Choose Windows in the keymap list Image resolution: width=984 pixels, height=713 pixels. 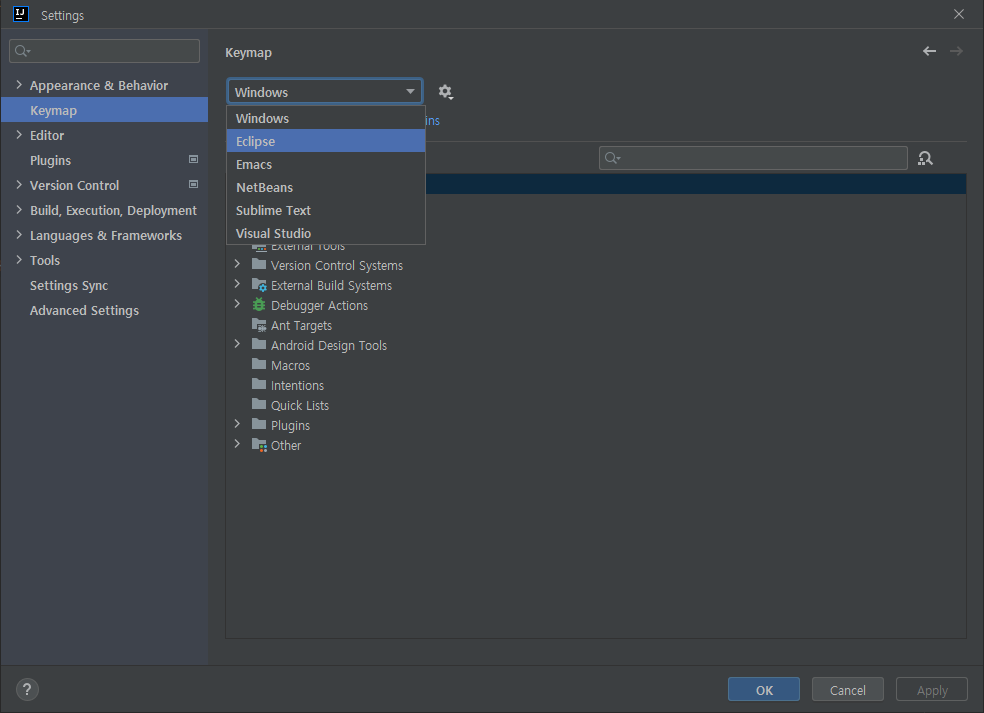(326, 118)
